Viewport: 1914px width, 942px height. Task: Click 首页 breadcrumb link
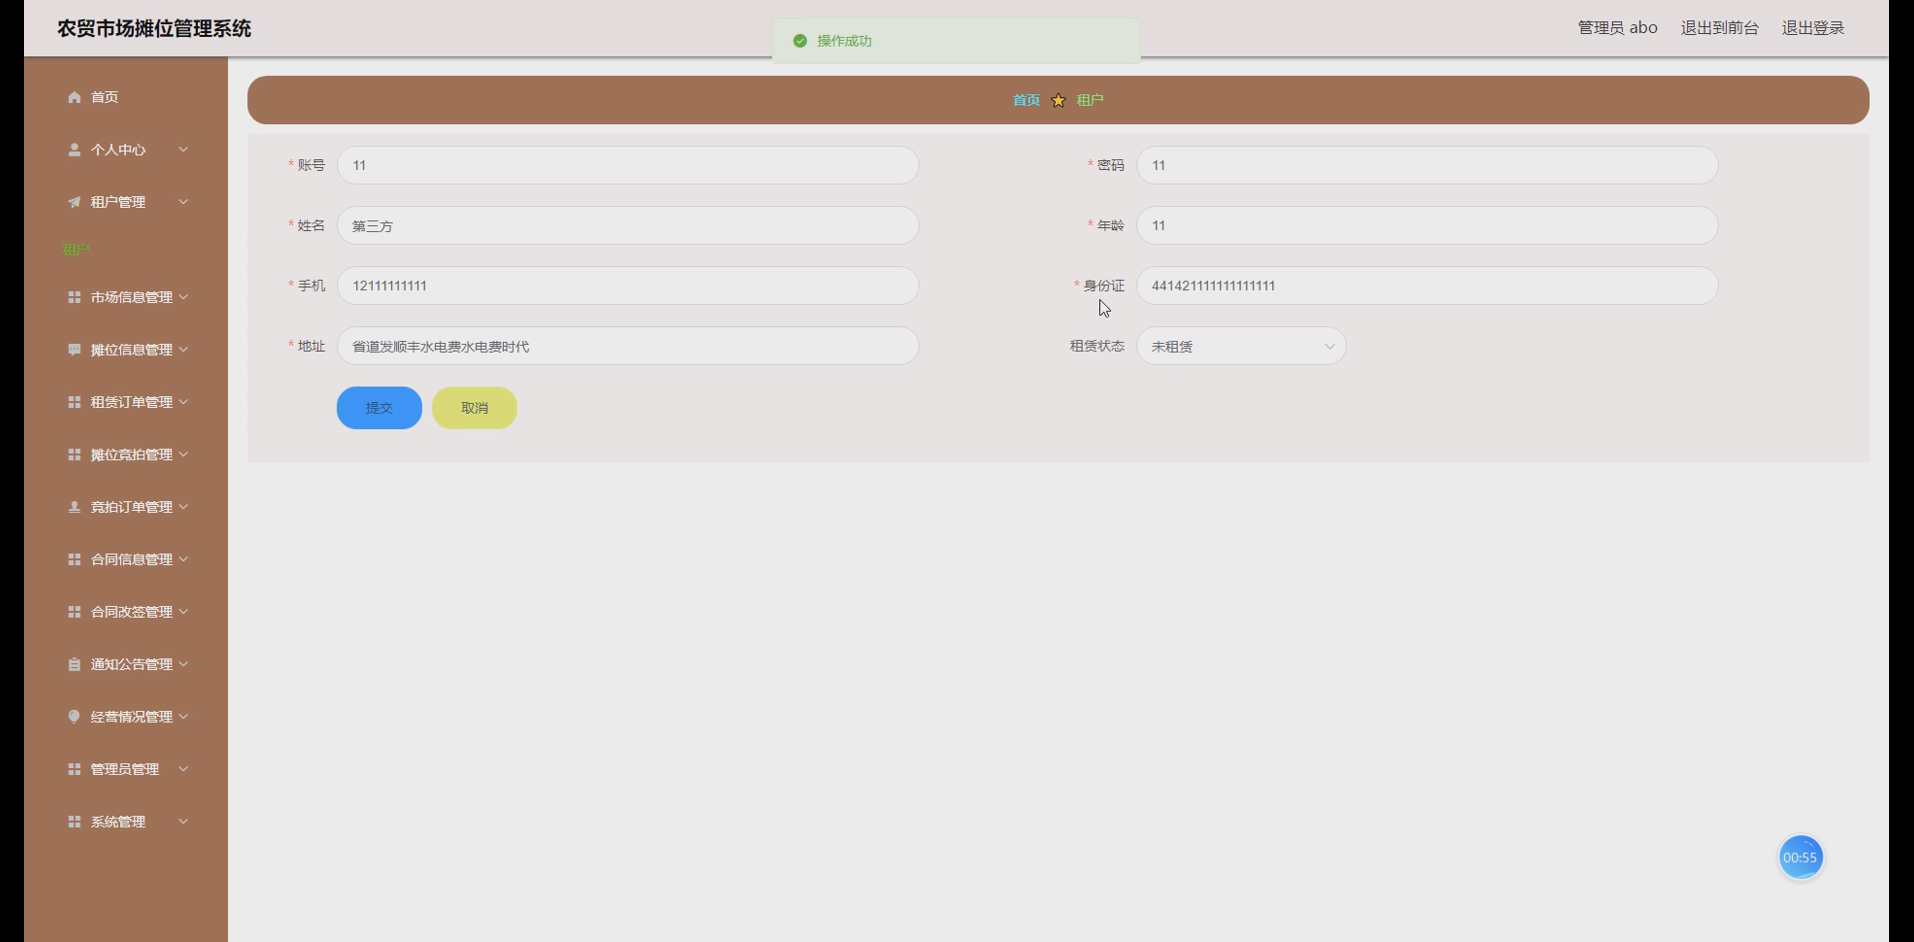(1026, 100)
